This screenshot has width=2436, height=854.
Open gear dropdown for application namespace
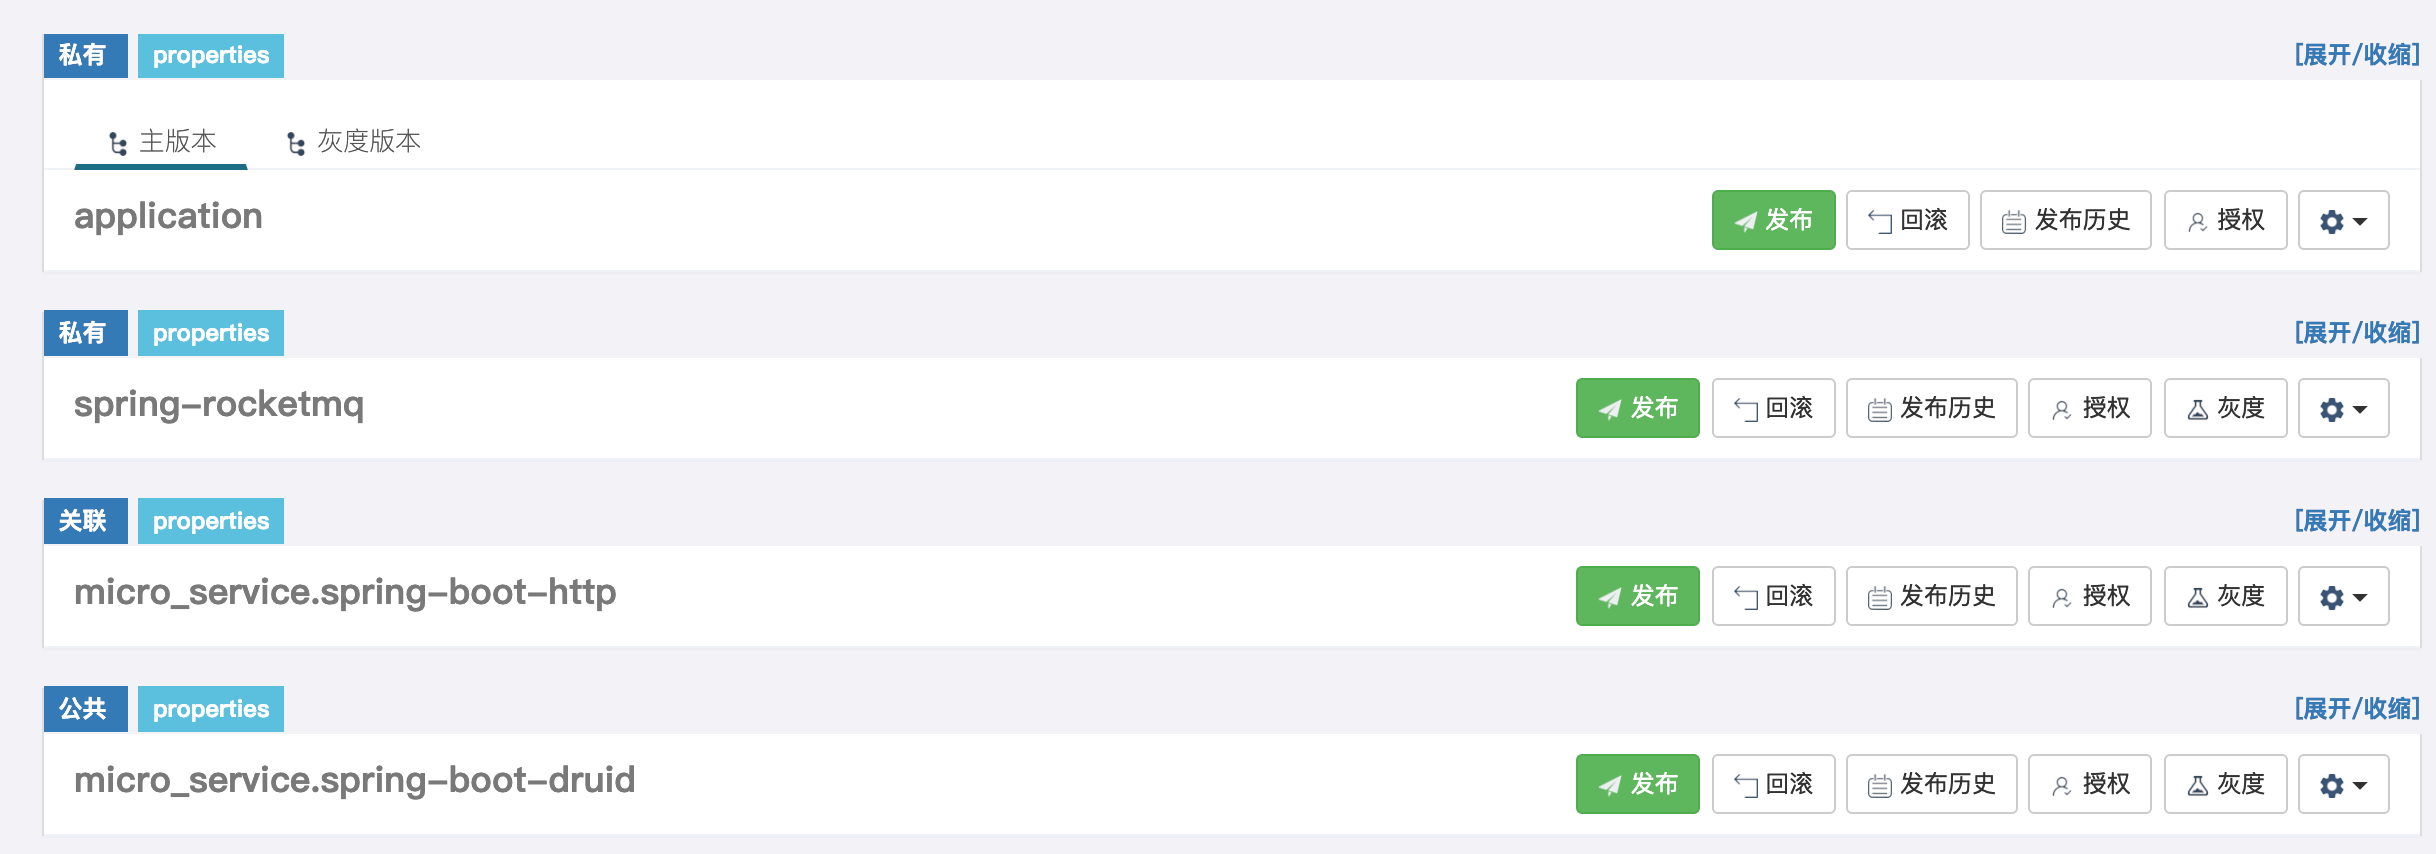coord(2343,221)
